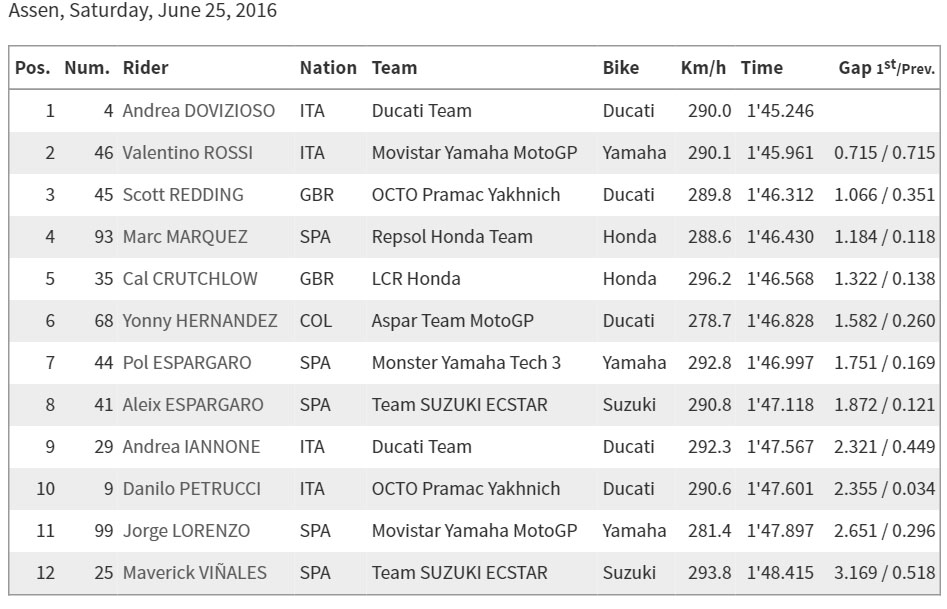Viewport: 947px width, 609px height.
Task: Select rider name Andrea IANNONE
Action: coord(191,446)
